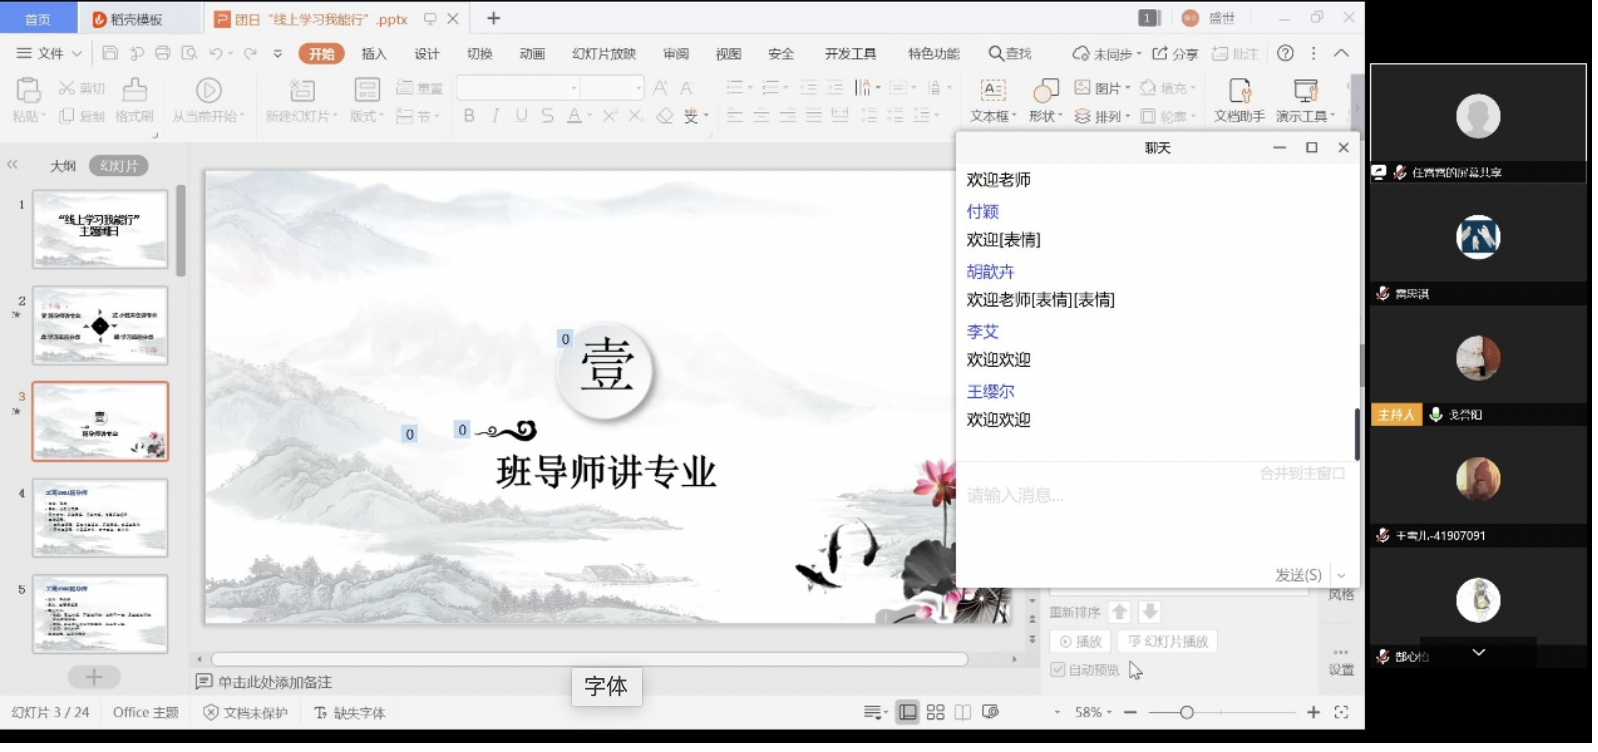Click the text box (文本框) tool
This screenshot has height=752, width=1598.
click(992, 99)
